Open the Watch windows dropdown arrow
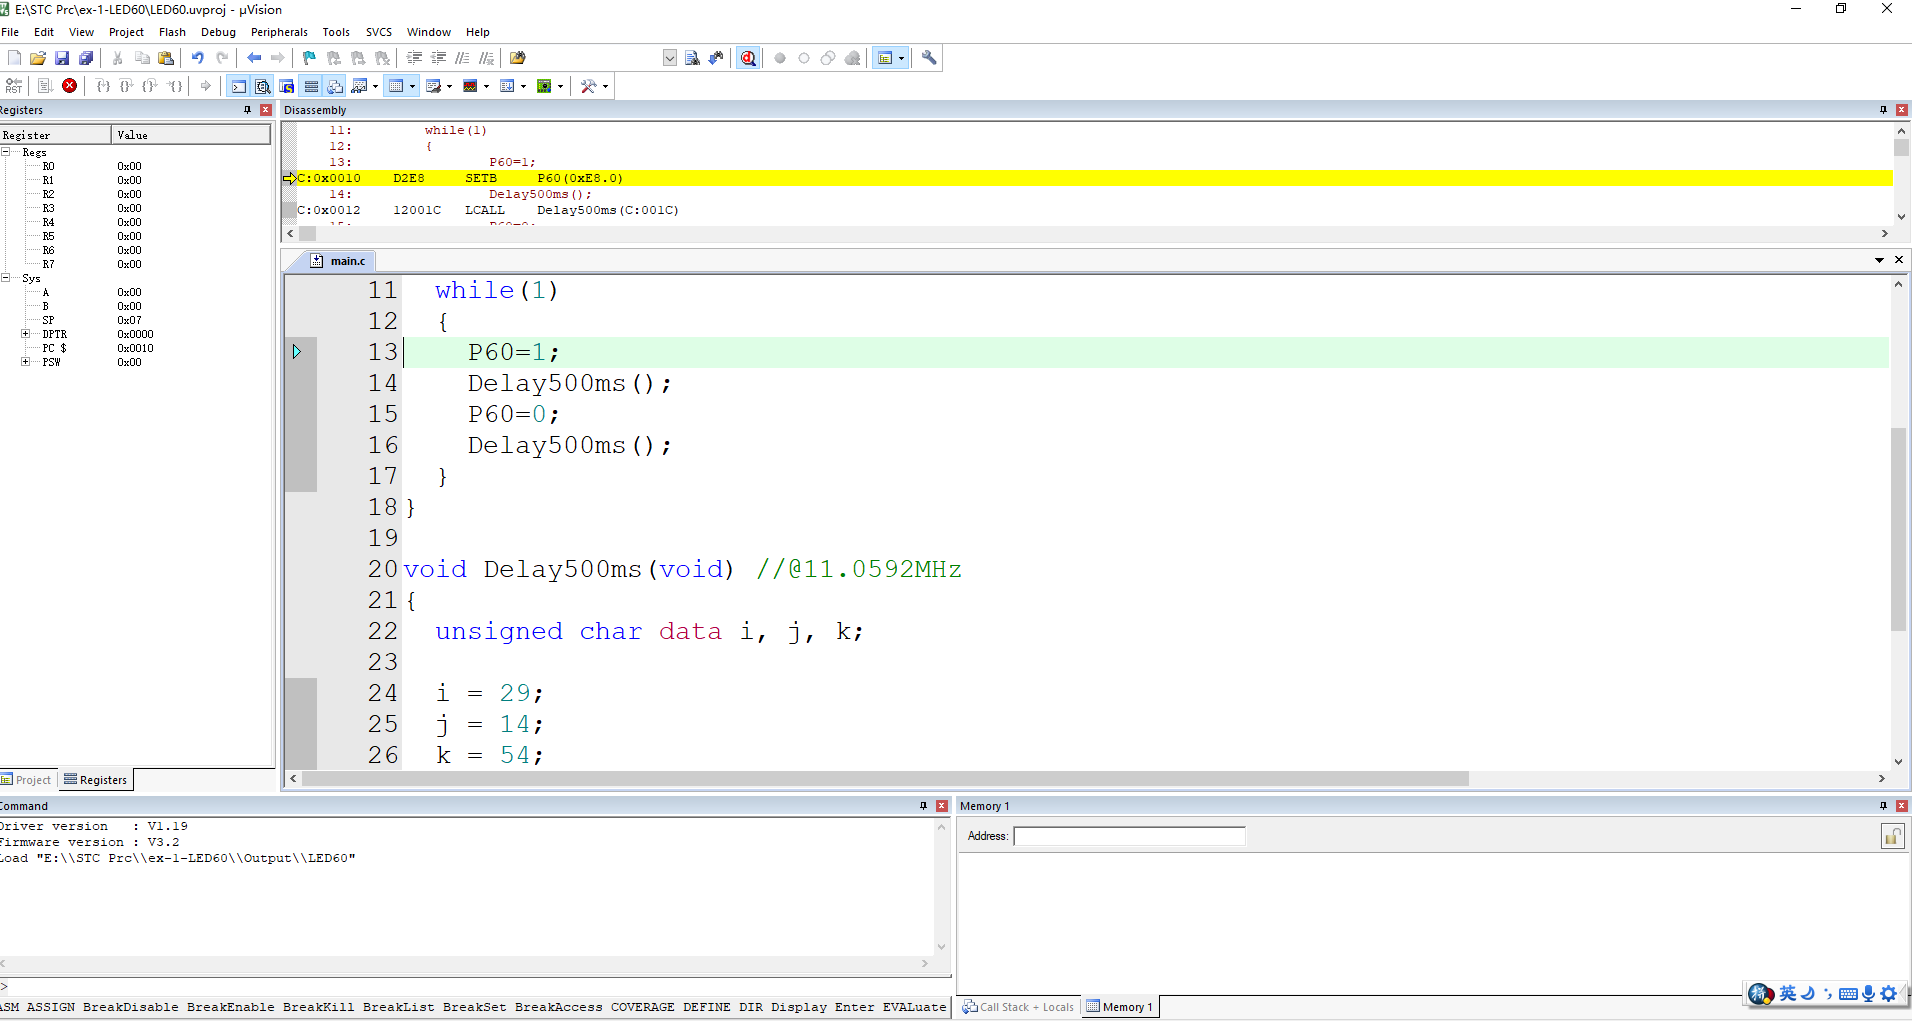The width and height of the screenshot is (1912, 1021). pyautogui.click(x=375, y=86)
